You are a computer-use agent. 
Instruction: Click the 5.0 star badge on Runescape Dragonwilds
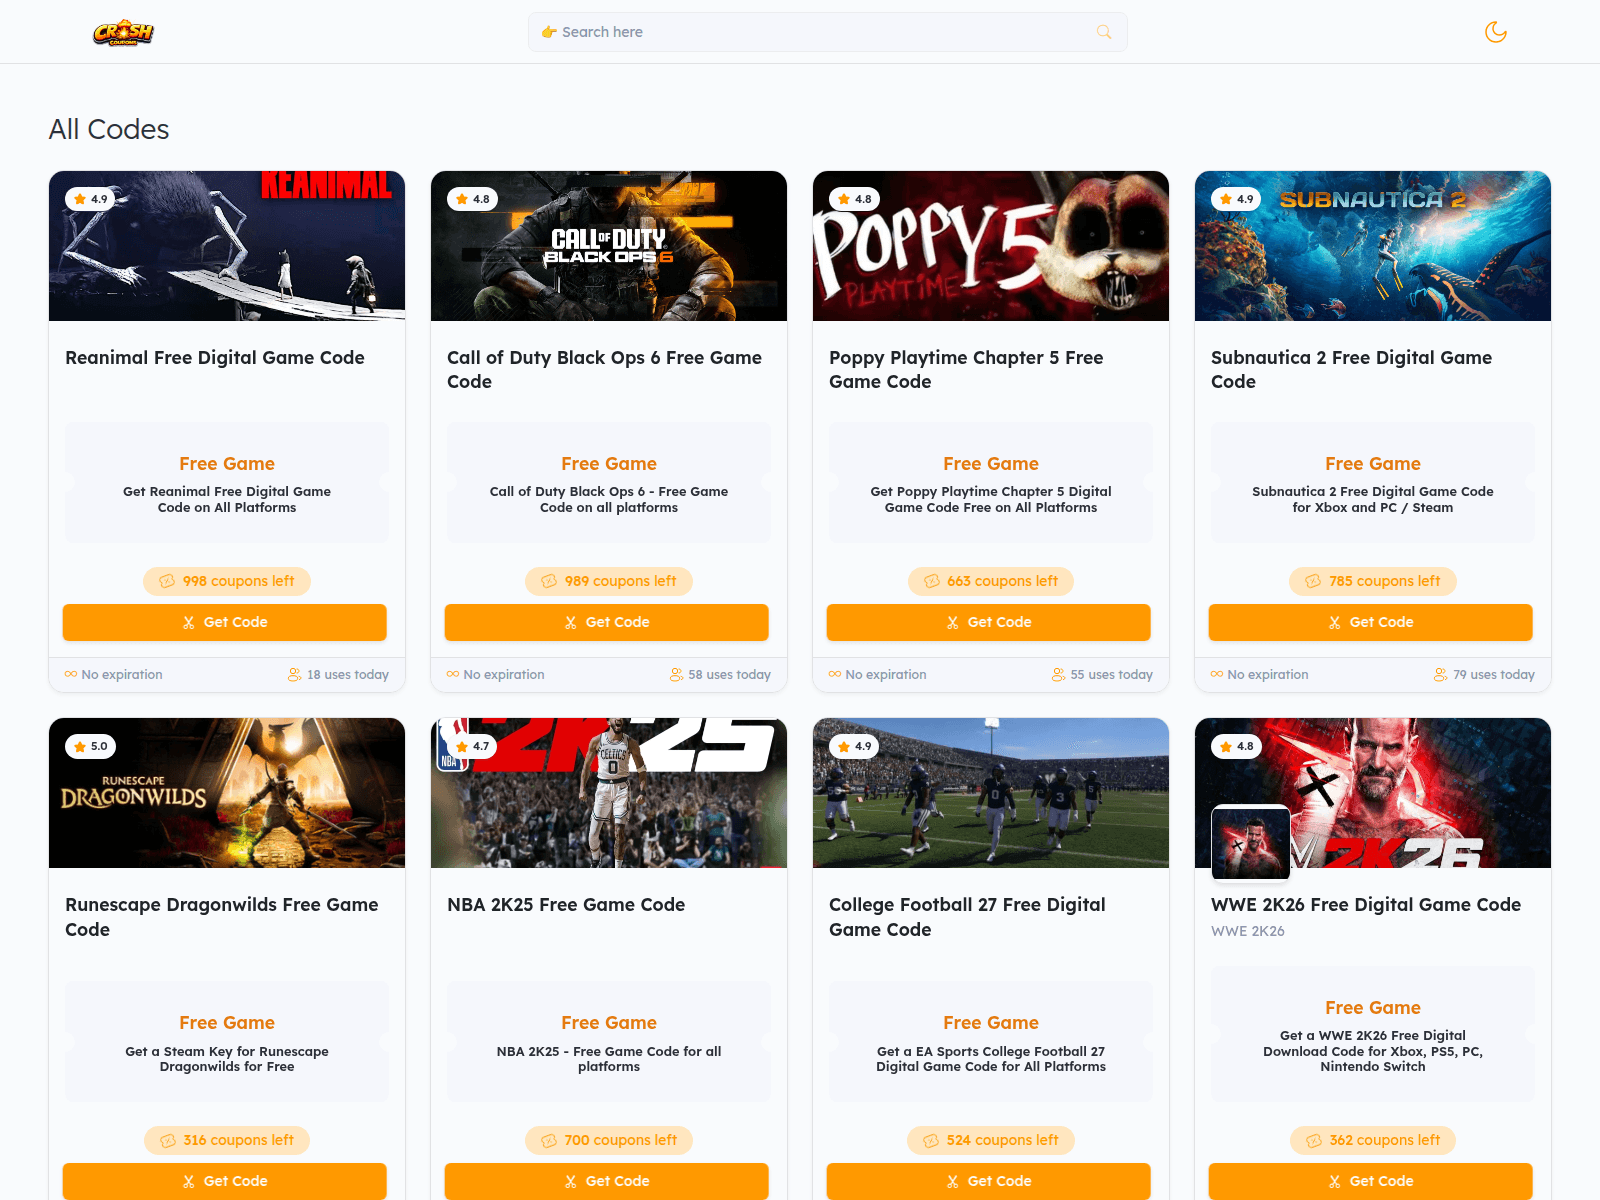(x=91, y=746)
